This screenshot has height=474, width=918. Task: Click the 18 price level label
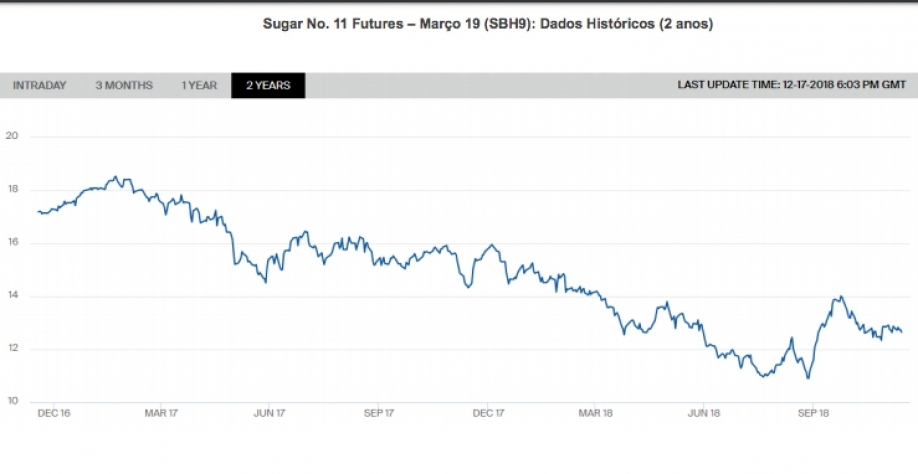point(11,190)
